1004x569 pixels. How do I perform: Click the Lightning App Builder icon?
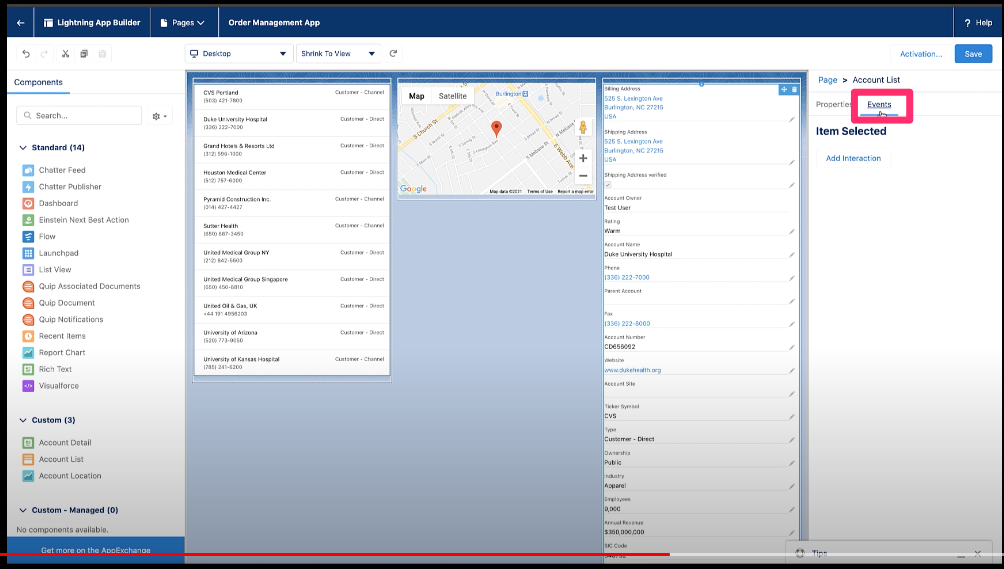48,22
